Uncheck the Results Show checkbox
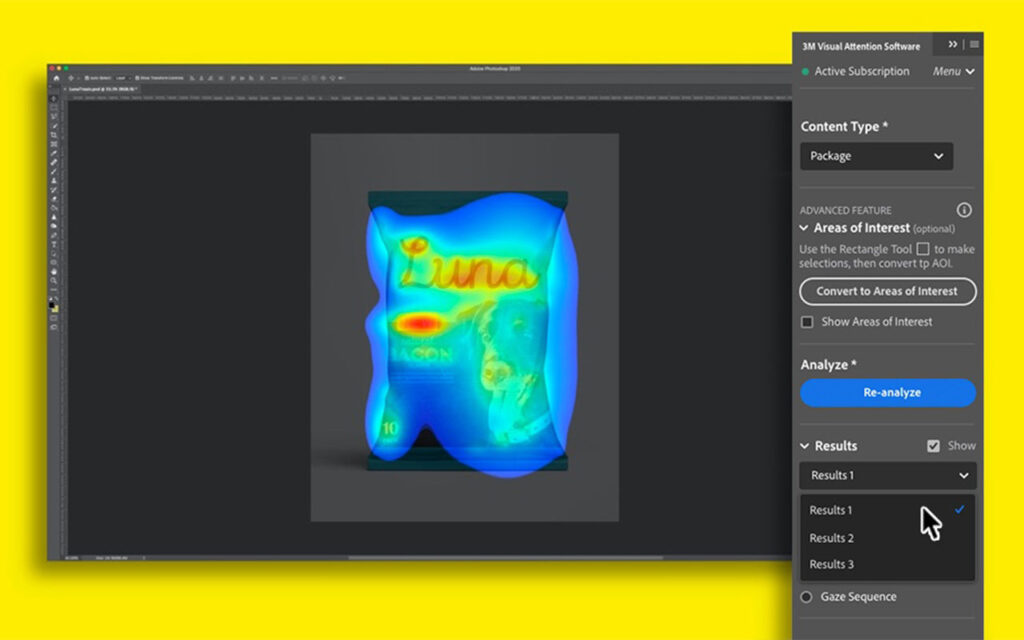This screenshot has height=640, width=1024. (933, 446)
